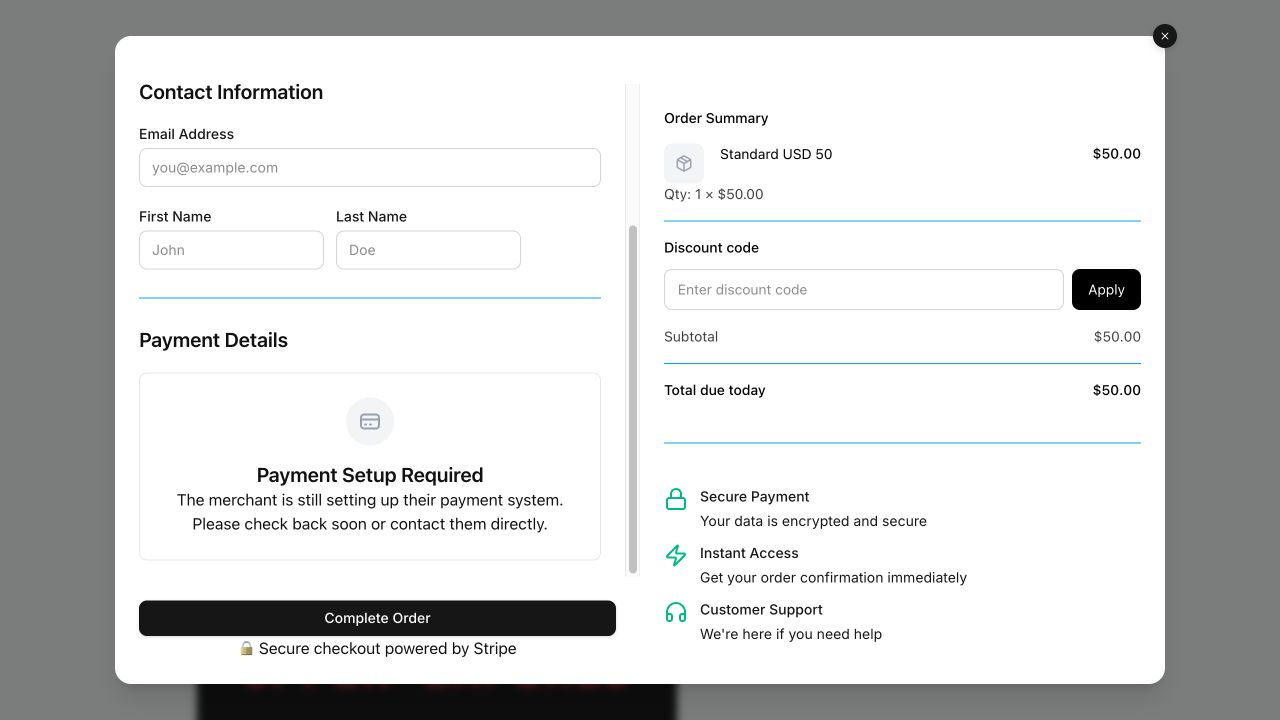Click the Secure Payment lock icon
1280x720 pixels.
click(x=676, y=499)
